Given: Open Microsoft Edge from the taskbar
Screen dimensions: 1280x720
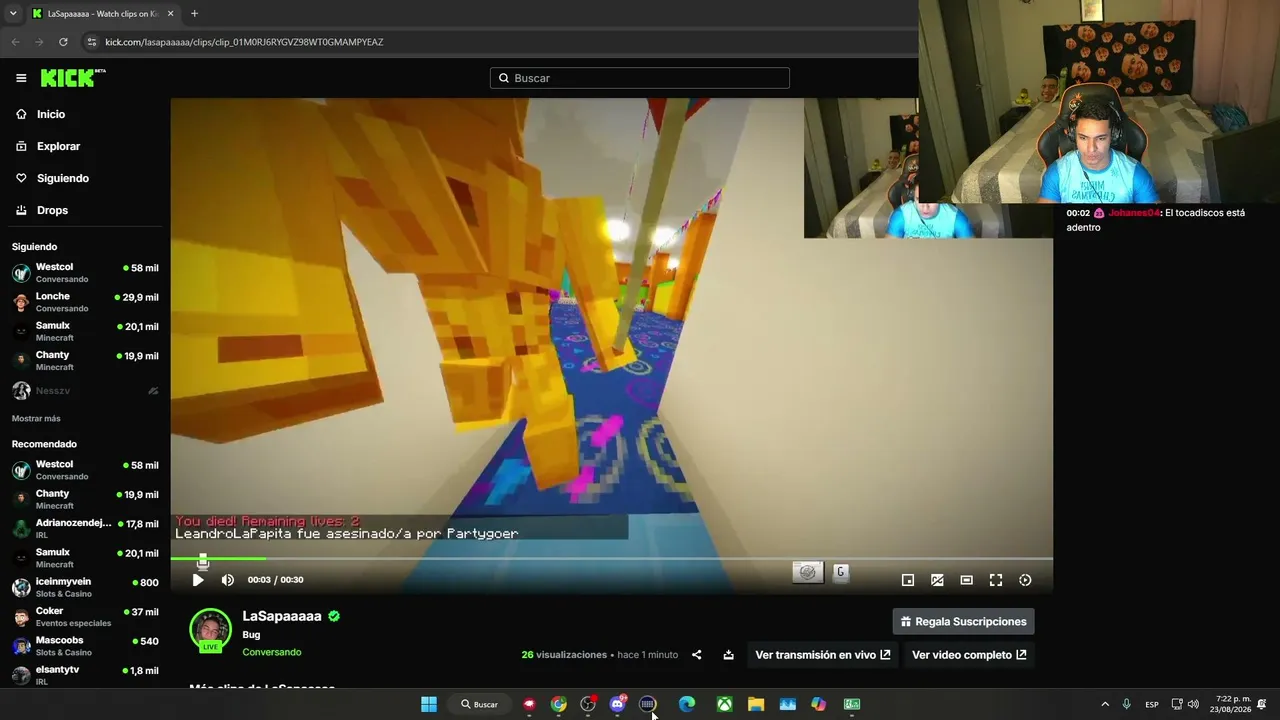Looking at the screenshot, I should coord(687,704).
